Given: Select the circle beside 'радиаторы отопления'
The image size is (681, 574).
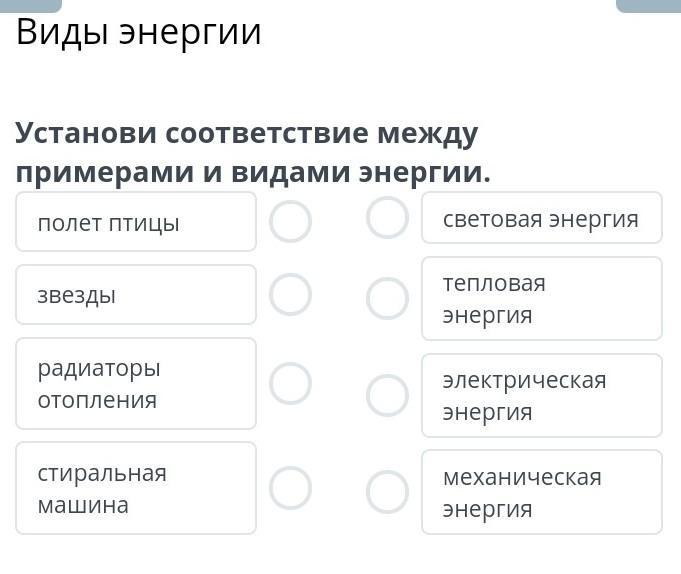Looking at the screenshot, I should point(290,383).
